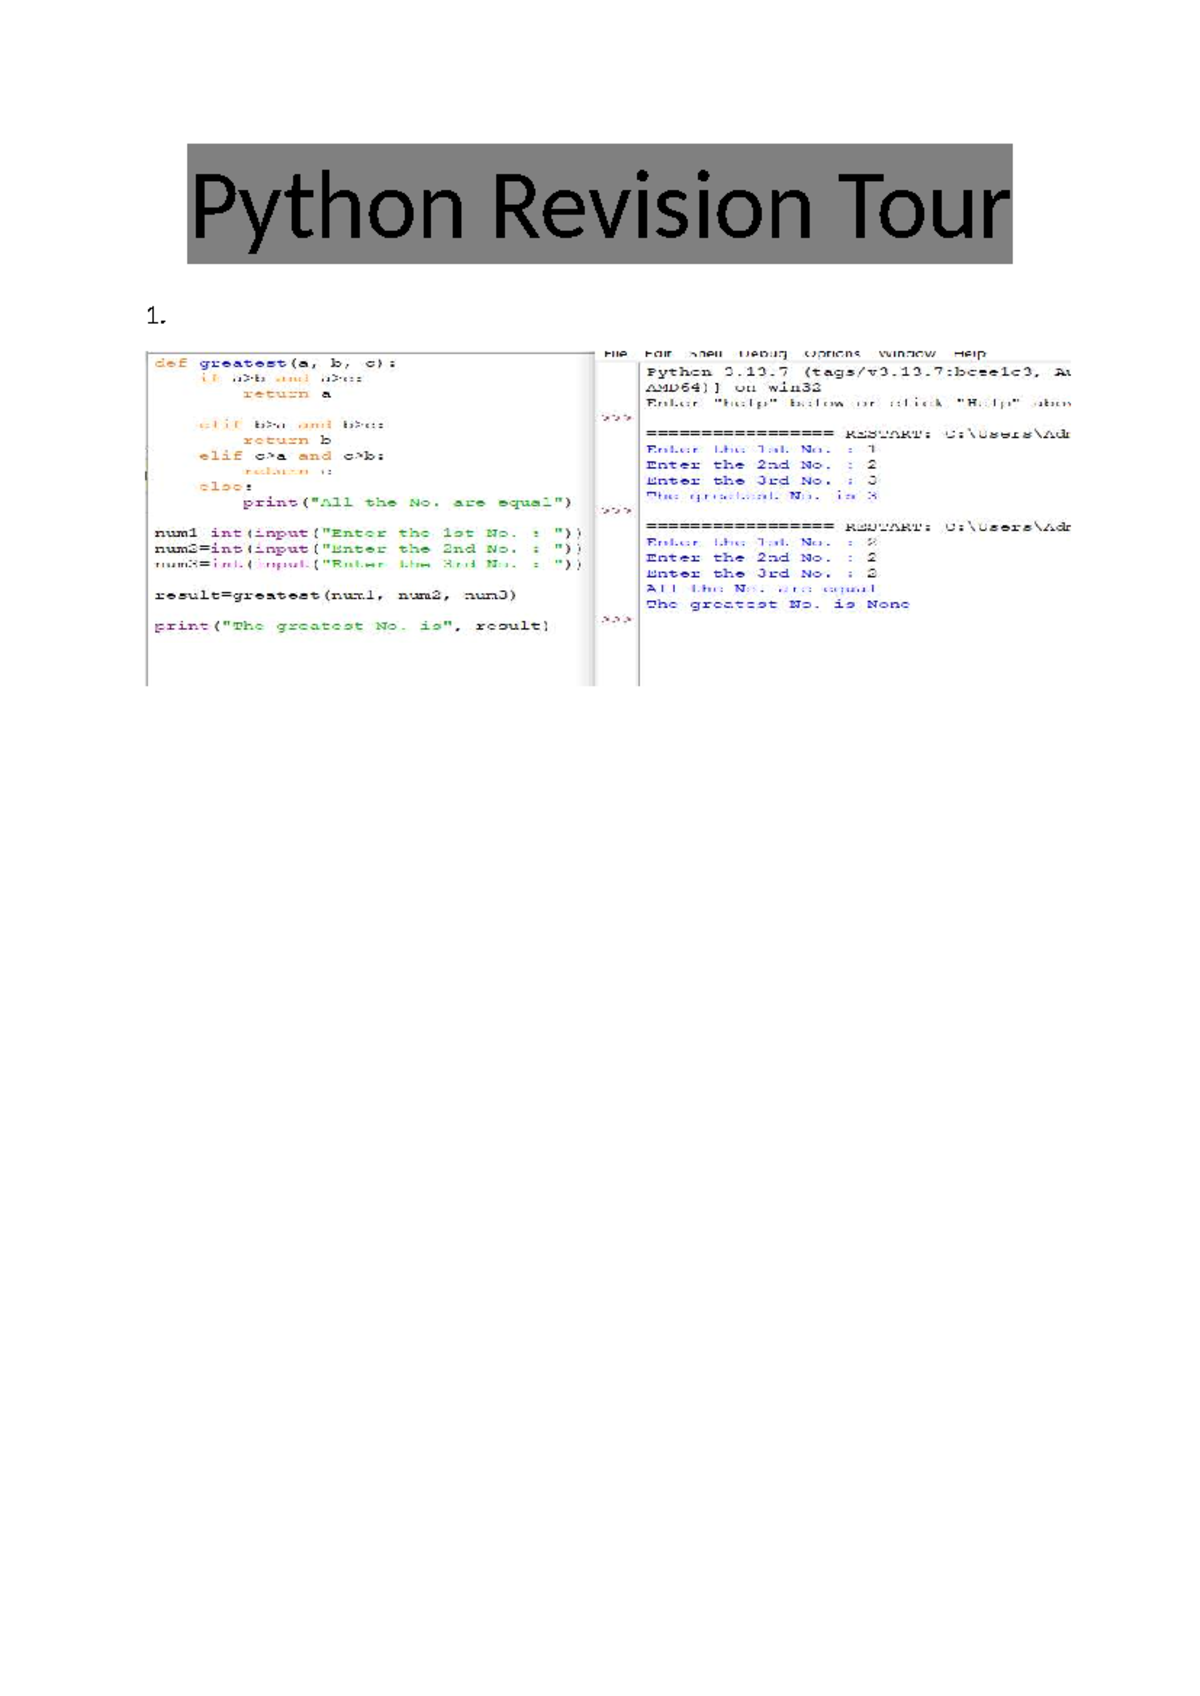Screen dimensions: 1200x1696
Task: Click the 'return a' line
Action: tap(286, 394)
